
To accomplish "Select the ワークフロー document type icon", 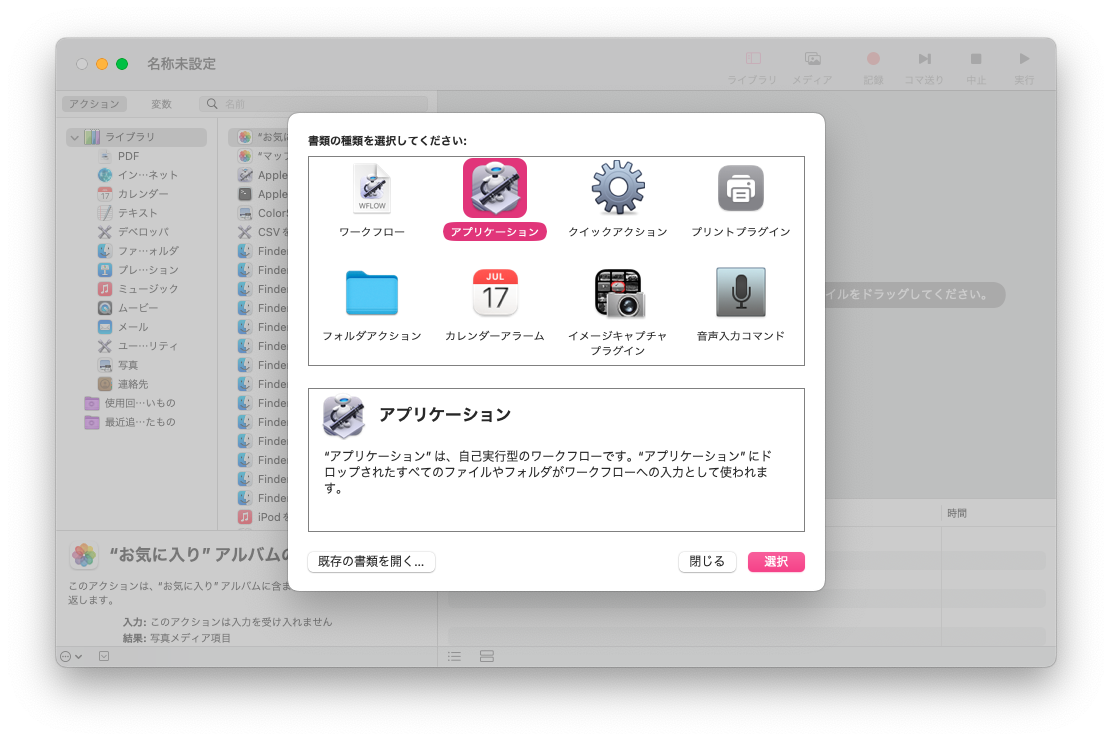I will pos(372,188).
